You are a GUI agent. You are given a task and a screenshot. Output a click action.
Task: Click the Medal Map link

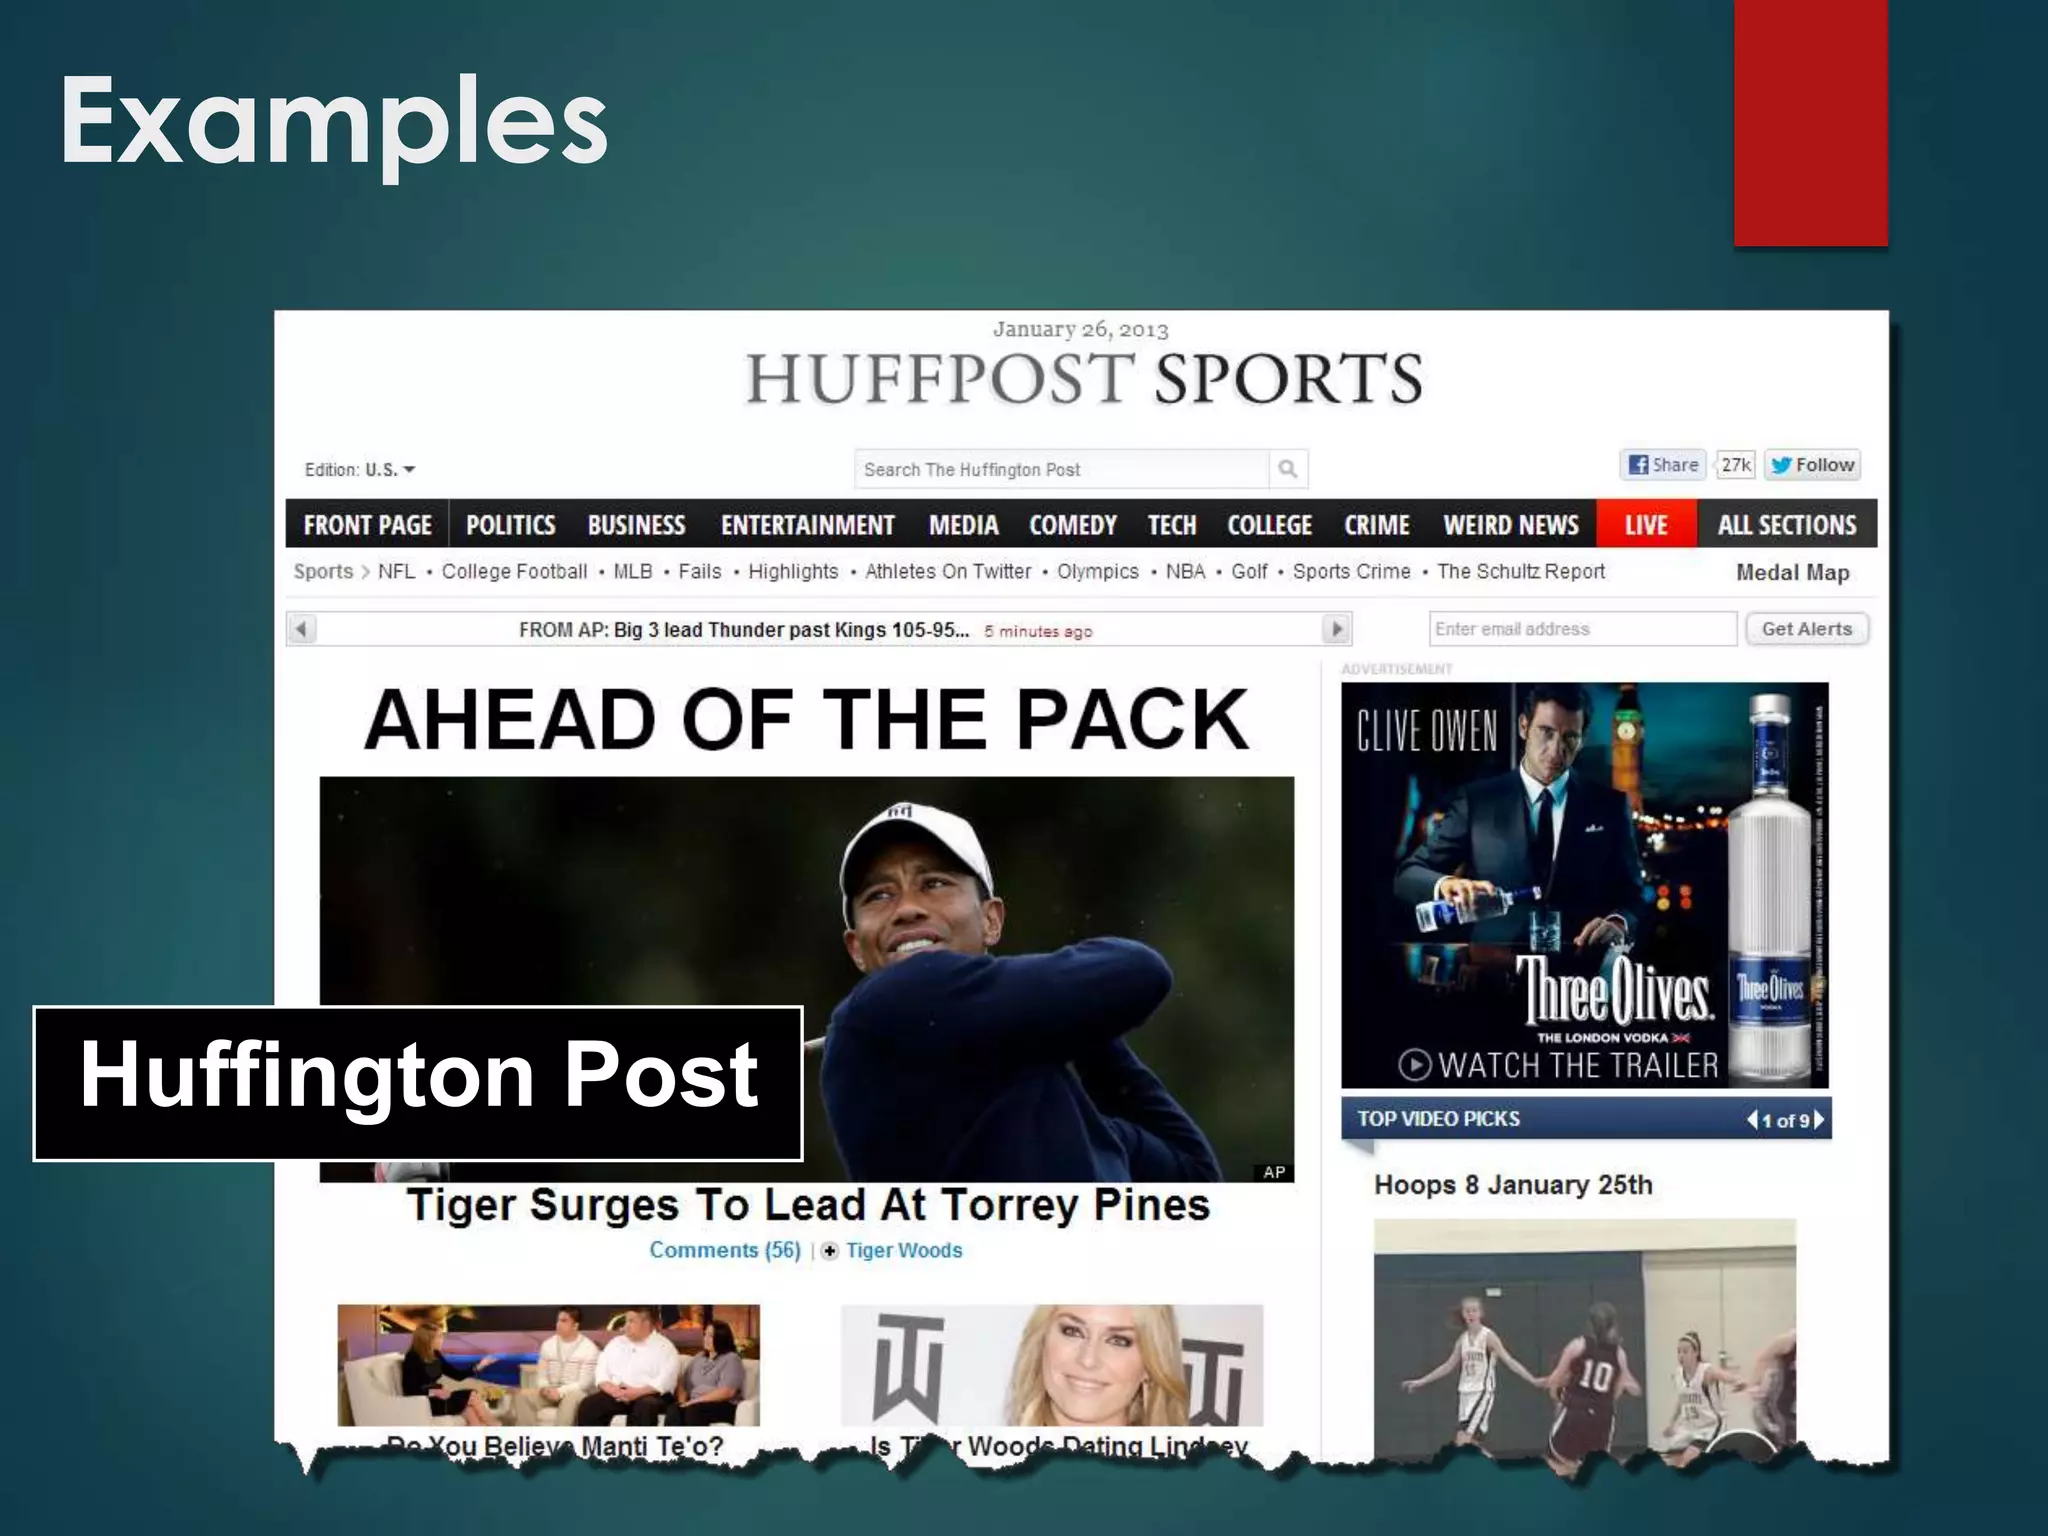(x=1792, y=573)
